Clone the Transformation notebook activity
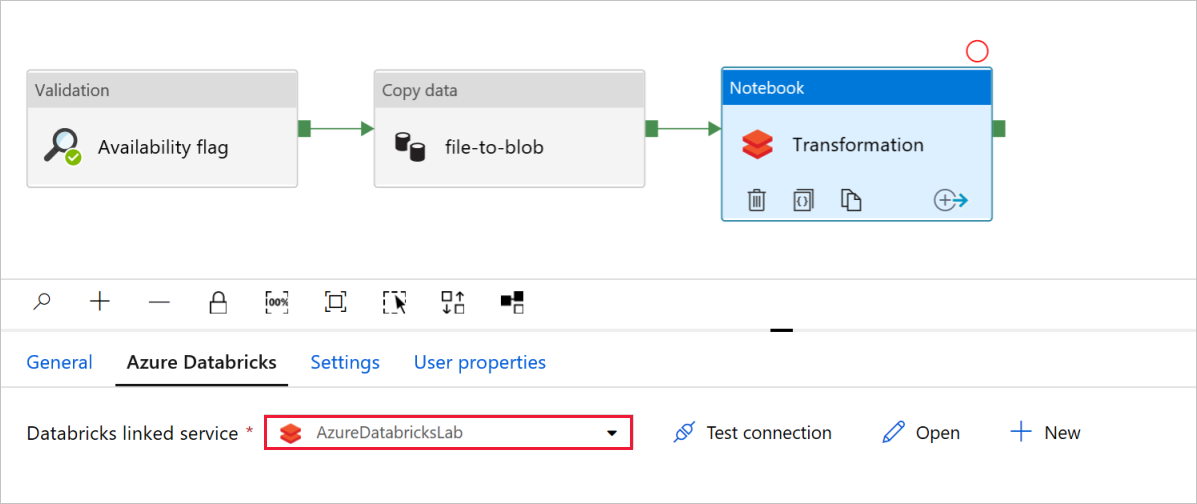Viewport: 1197px width, 504px height. coord(851,200)
